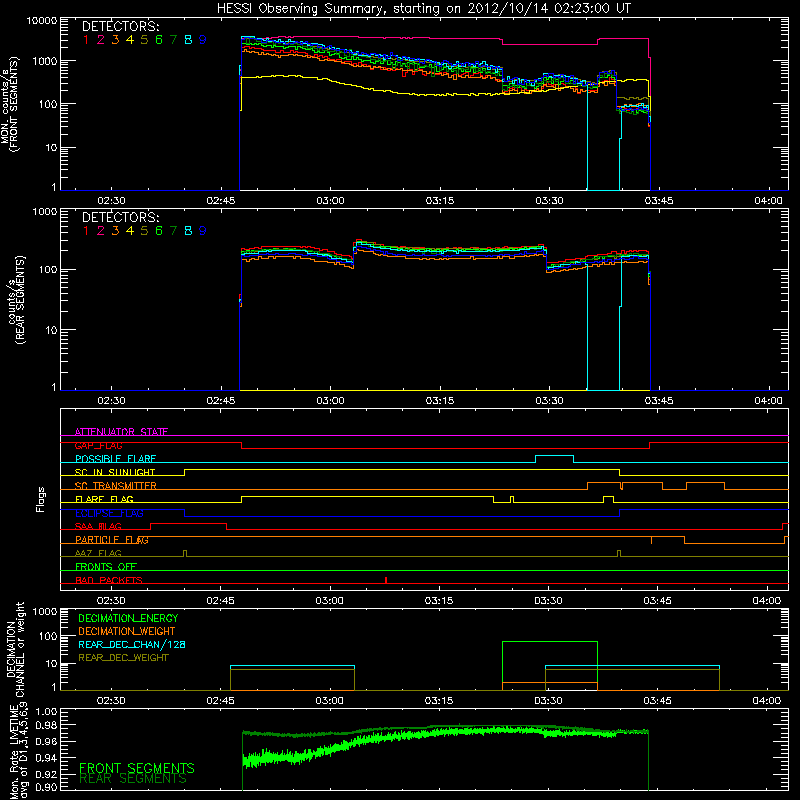Click detector '4' legend in front segments panel
The image size is (800, 800).
(x=130, y=40)
